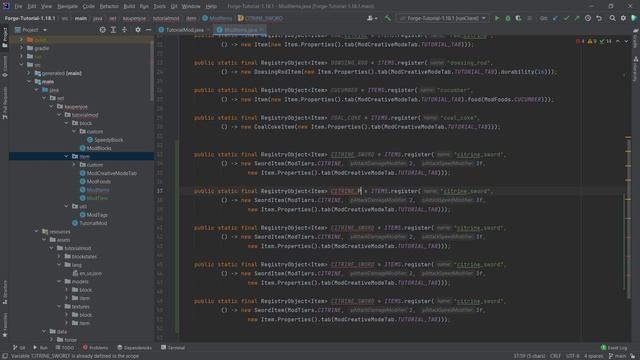The height and width of the screenshot is (360, 640).
Task: Open the Commit tool window on the left edge
Action: [x=5, y=67]
